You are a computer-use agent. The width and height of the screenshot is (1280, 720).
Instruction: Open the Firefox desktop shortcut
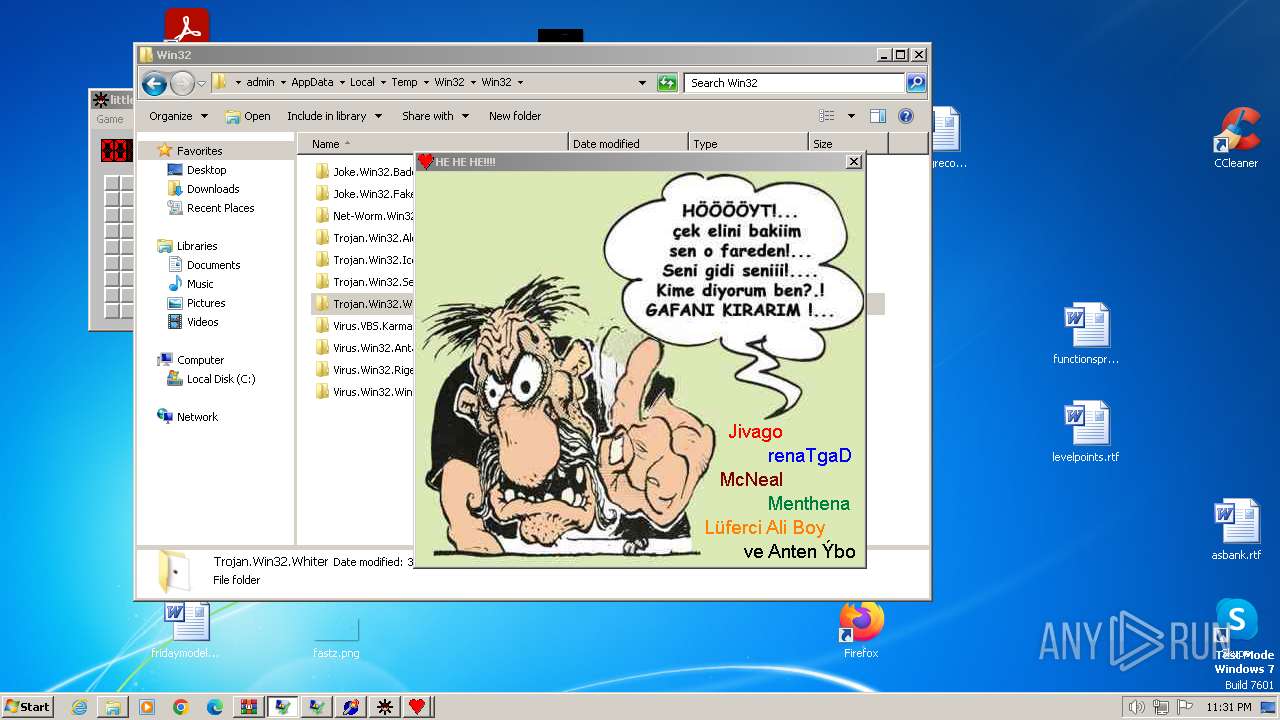point(861,629)
